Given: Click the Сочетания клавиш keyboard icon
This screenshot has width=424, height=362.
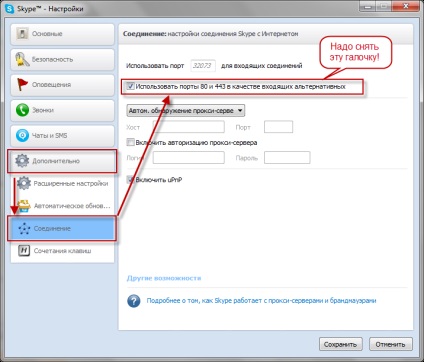Looking at the screenshot, I should tap(24, 251).
